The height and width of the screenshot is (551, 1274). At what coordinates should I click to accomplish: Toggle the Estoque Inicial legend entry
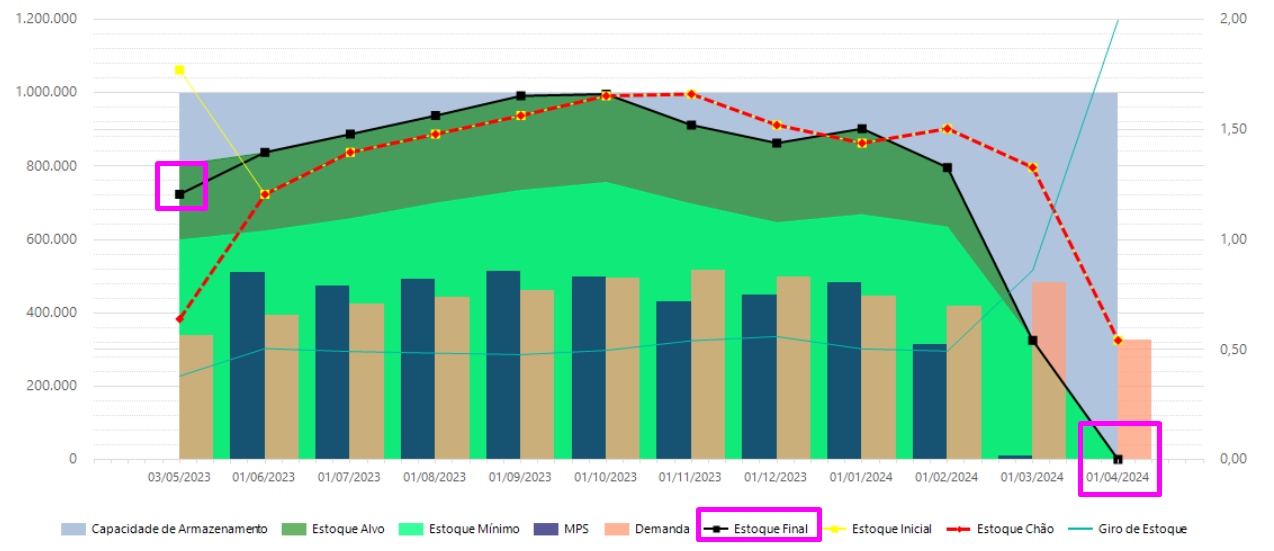876,529
